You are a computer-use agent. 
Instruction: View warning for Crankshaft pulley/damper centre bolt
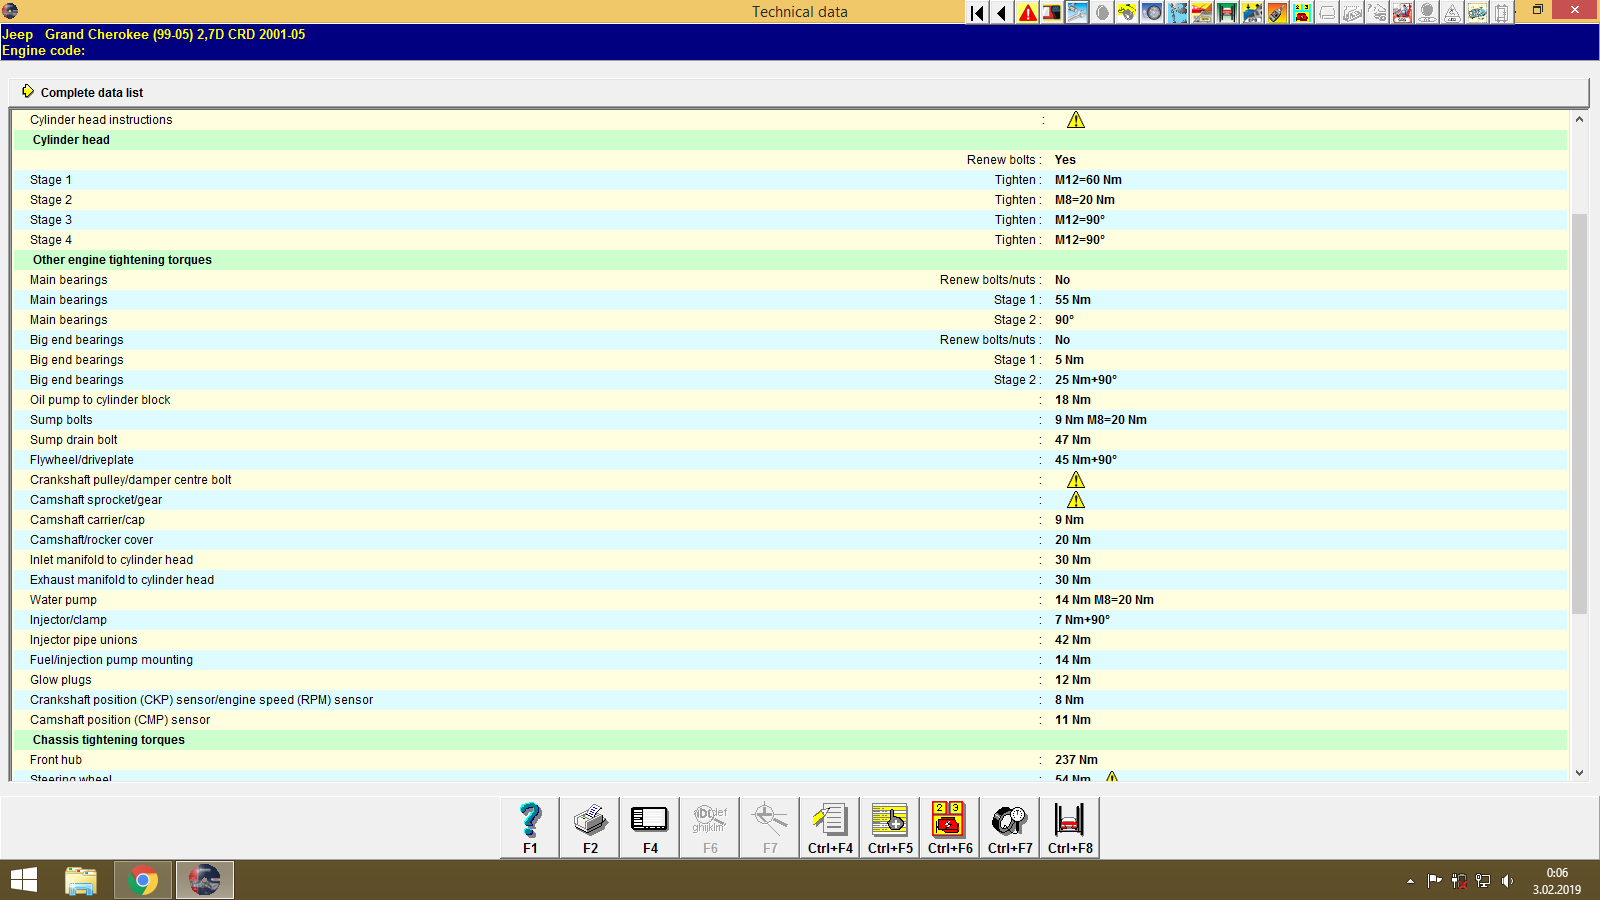[x=1076, y=480]
